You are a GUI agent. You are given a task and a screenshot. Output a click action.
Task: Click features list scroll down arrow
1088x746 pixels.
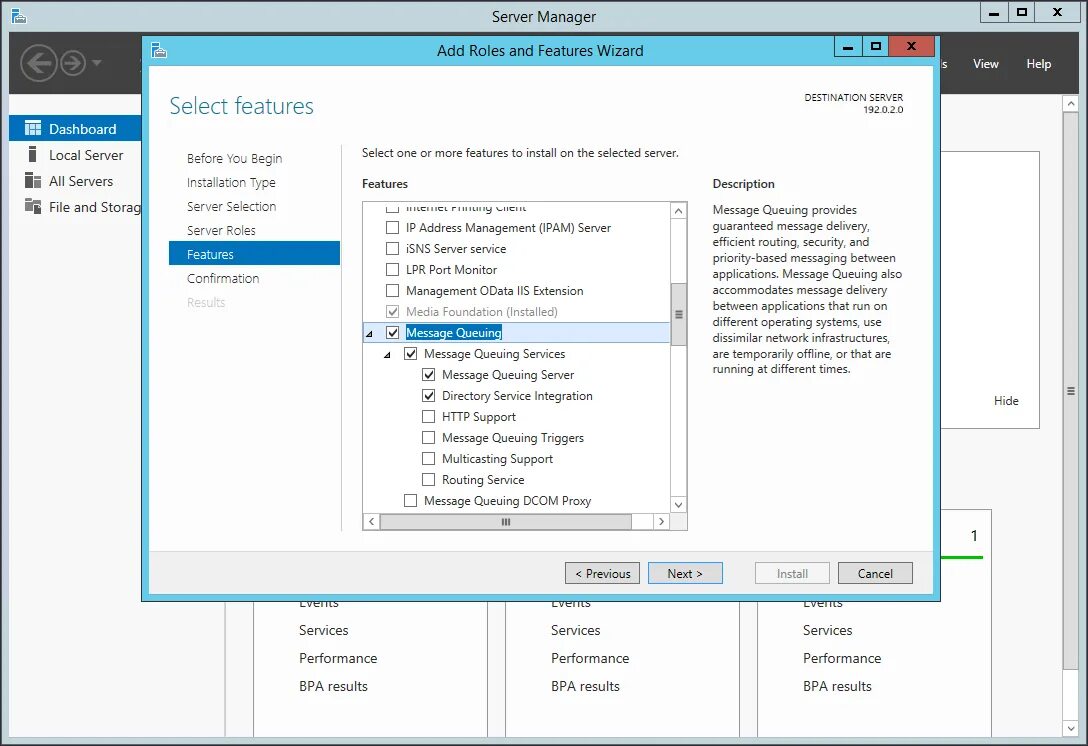pyautogui.click(x=679, y=505)
